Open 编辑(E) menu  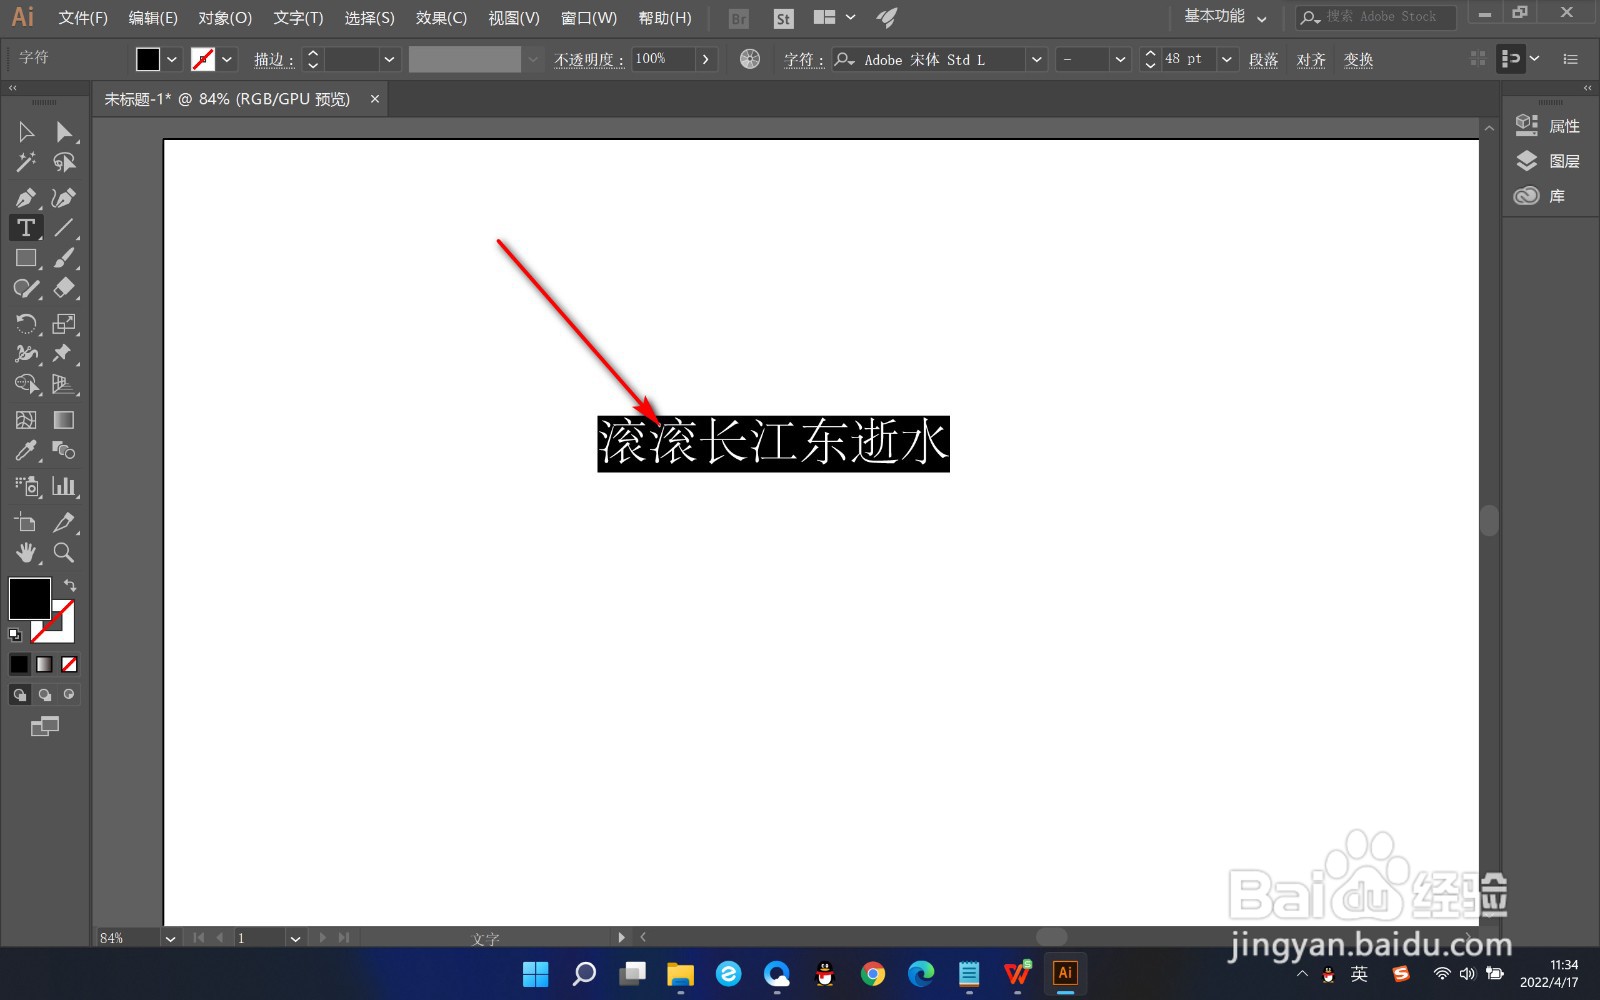pos(153,18)
